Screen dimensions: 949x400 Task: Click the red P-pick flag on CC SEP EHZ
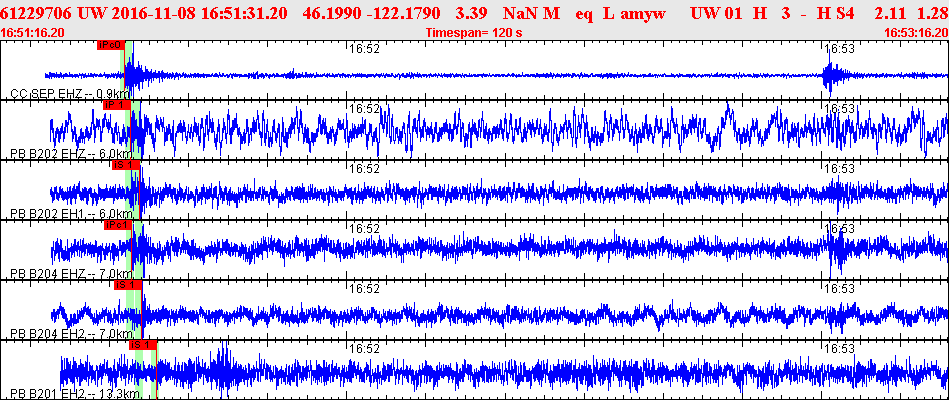(x=109, y=46)
